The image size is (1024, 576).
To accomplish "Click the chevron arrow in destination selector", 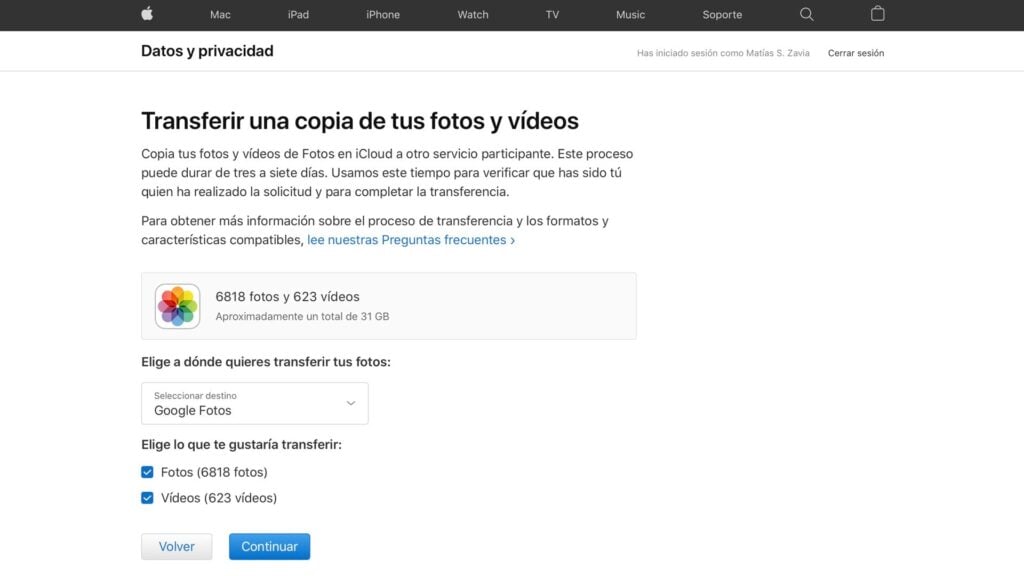I will point(350,403).
